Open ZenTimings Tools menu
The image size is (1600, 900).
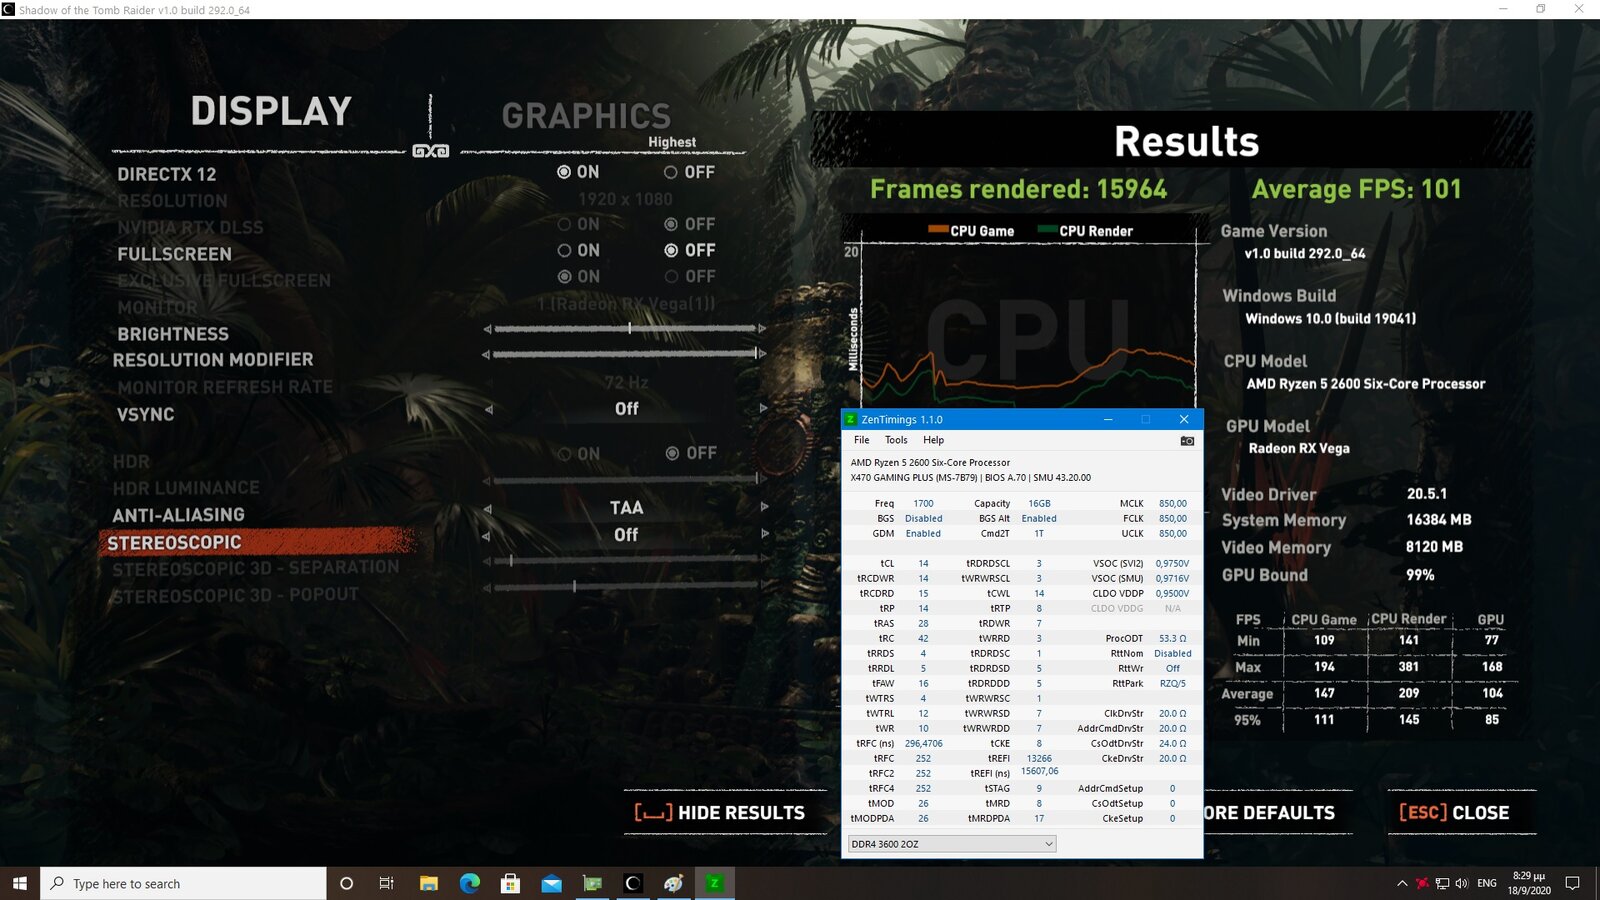(x=896, y=440)
